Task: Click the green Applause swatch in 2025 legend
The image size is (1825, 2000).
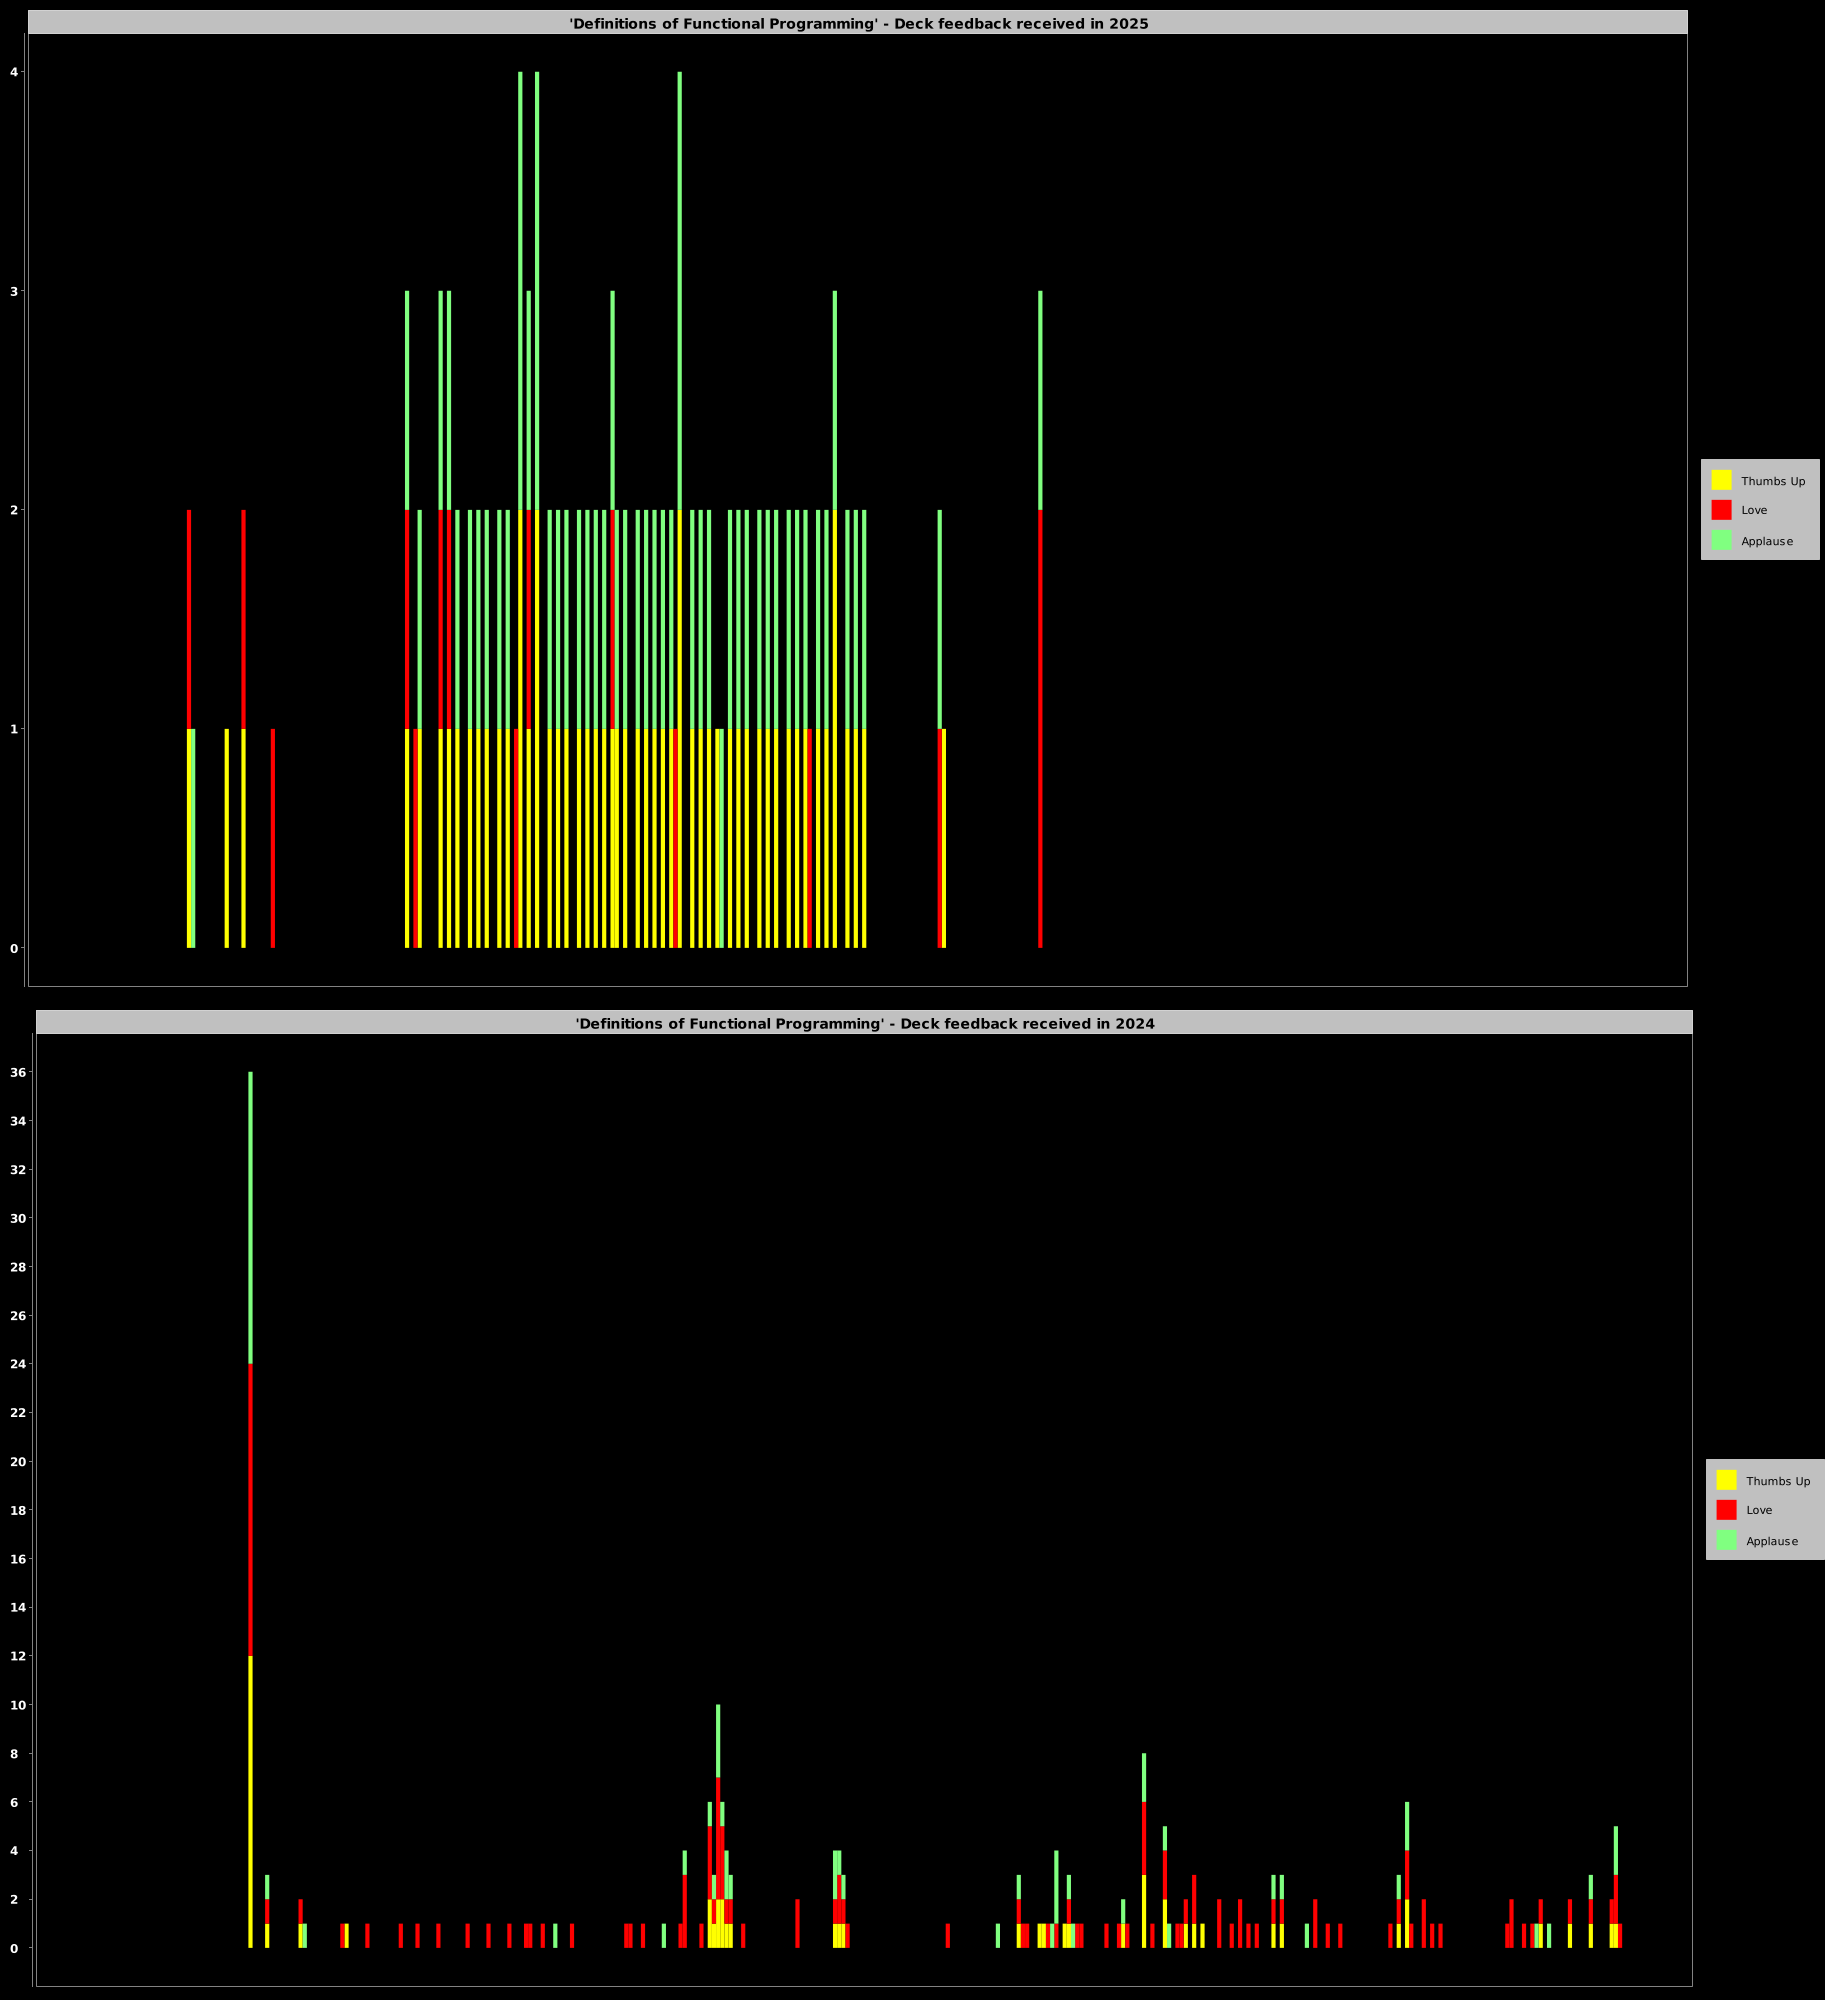Action: [x=1721, y=540]
